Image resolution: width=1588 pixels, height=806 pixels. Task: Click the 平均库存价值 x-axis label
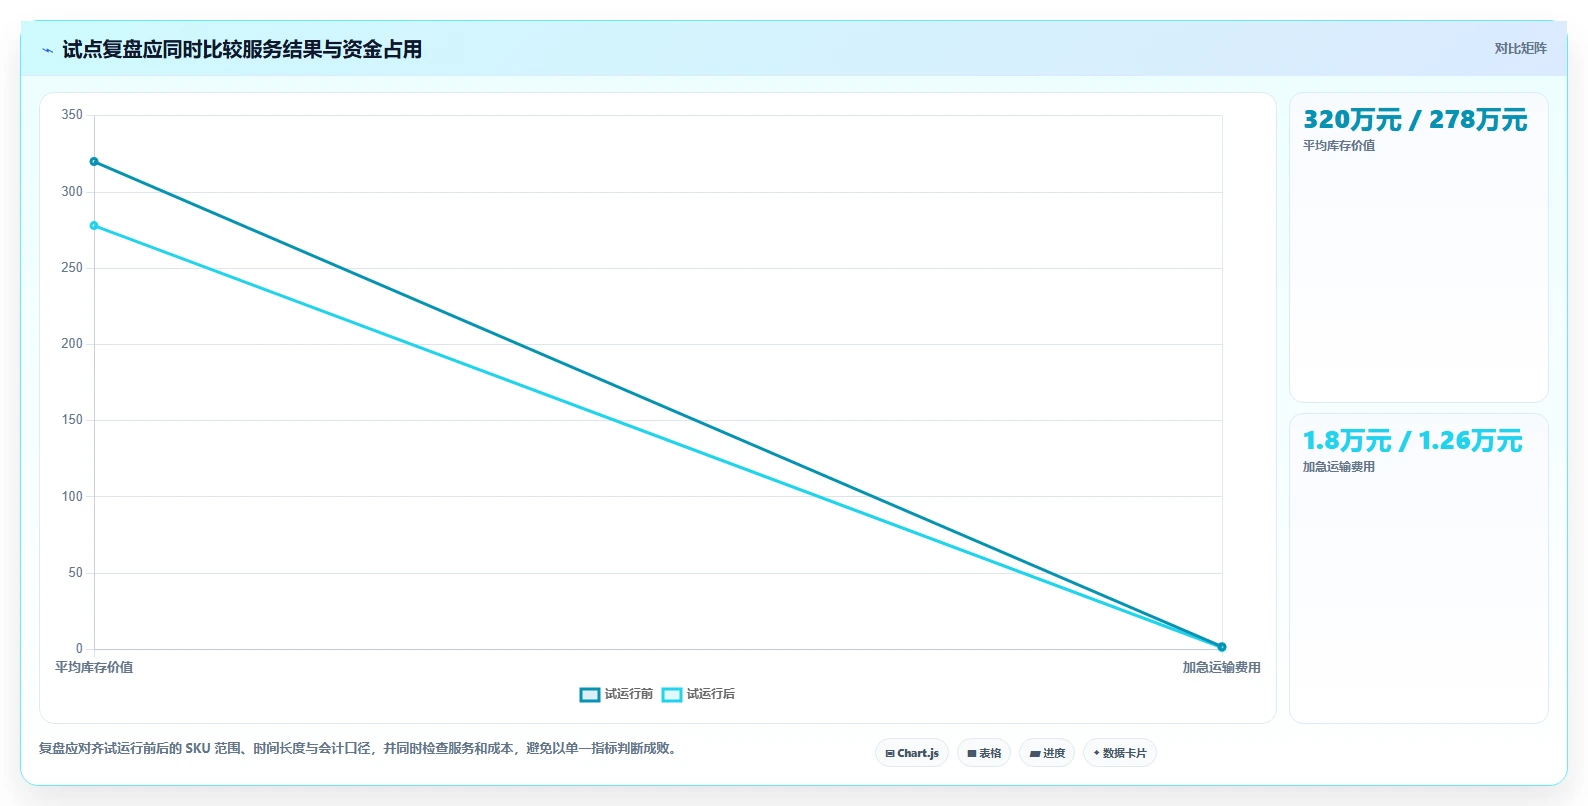click(x=94, y=667)
